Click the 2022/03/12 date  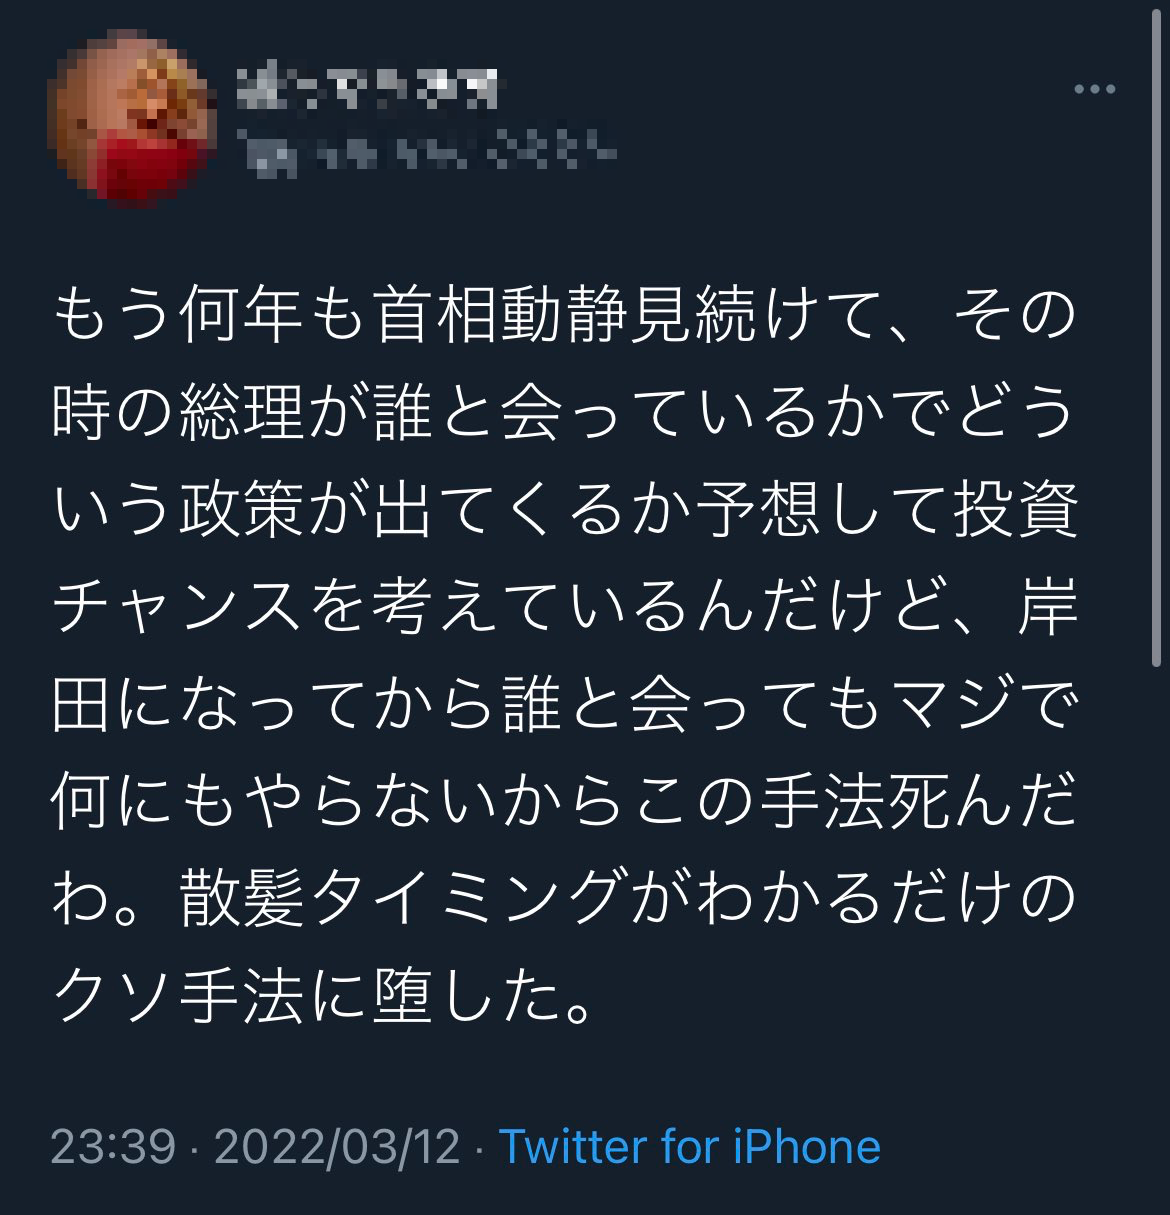(x=336, y=1146)
